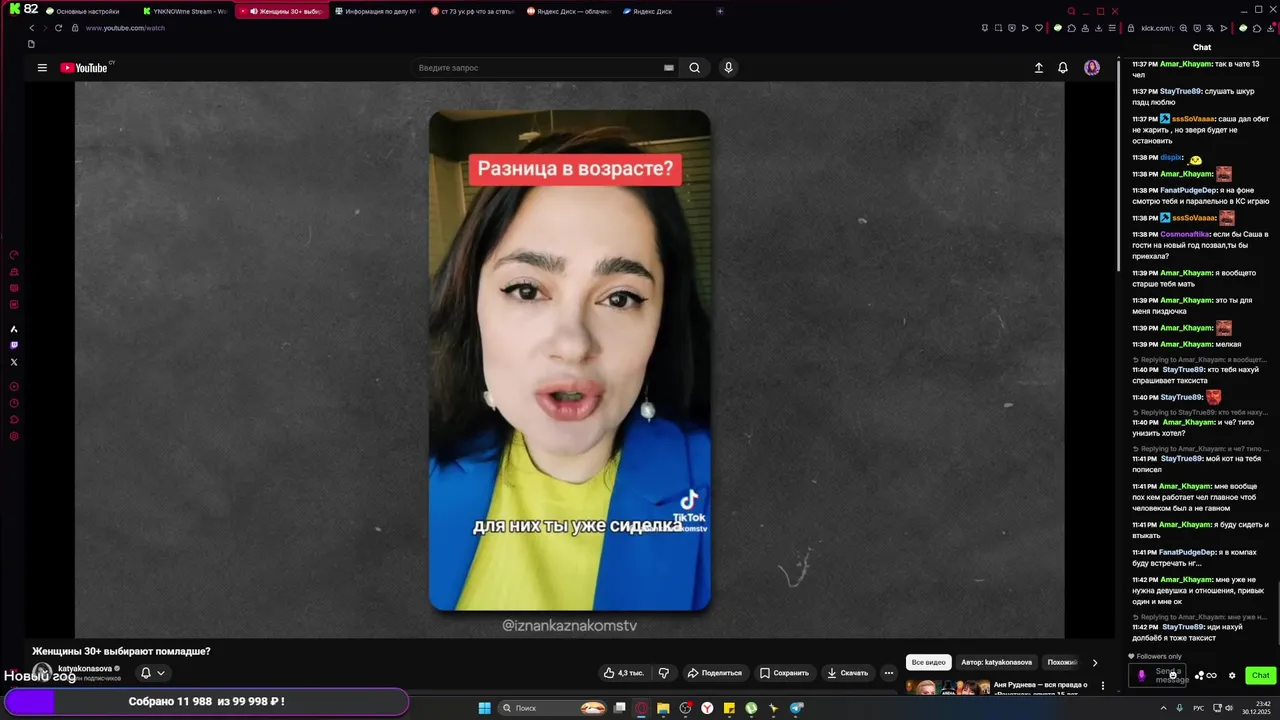Switch to 'Яндекс Диск — облачное' tab

point(570,11)
